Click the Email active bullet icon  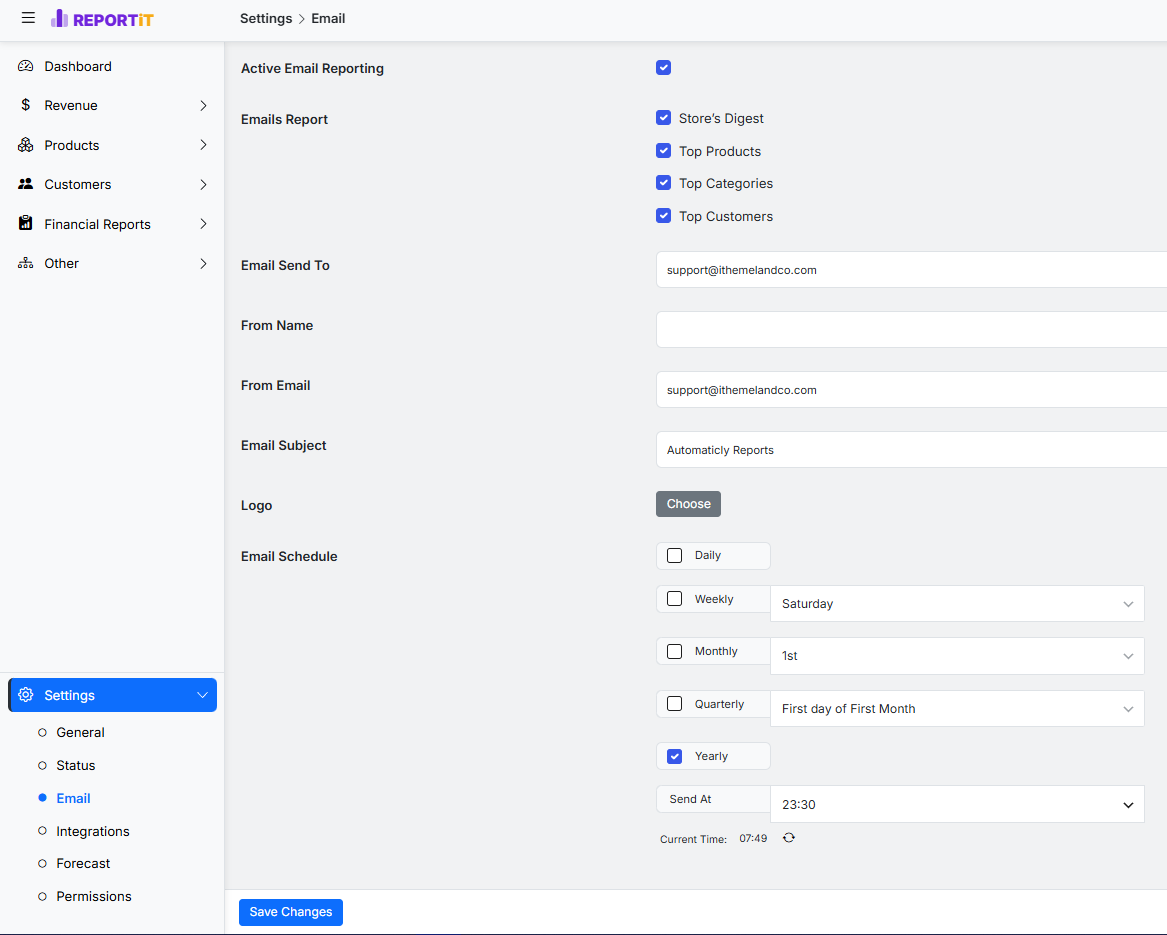[42, 797]
